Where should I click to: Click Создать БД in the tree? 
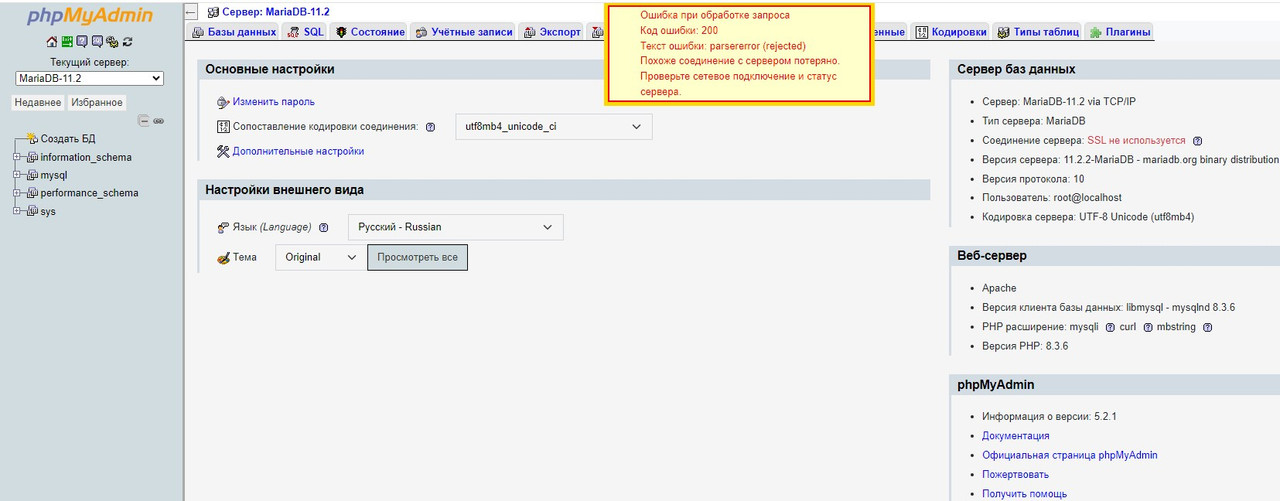coord(68,139)
